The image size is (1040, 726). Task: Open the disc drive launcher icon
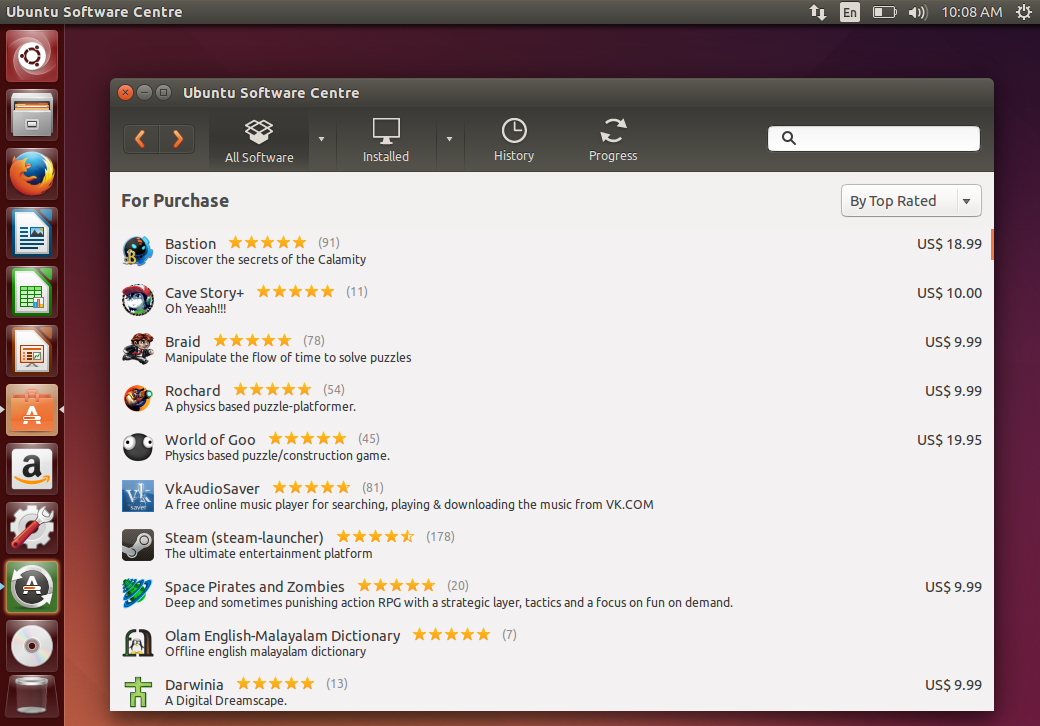32,646
